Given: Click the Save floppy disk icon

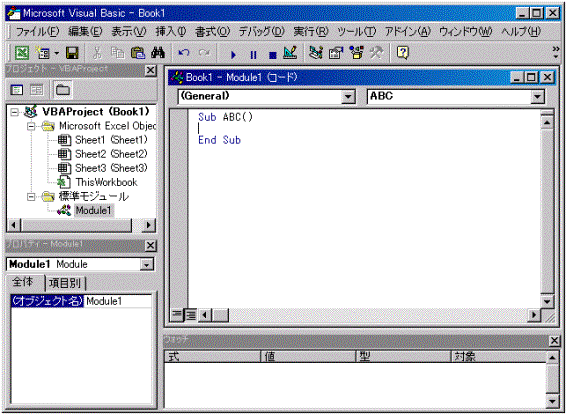Looking at the screenshot, I should 72,53.
